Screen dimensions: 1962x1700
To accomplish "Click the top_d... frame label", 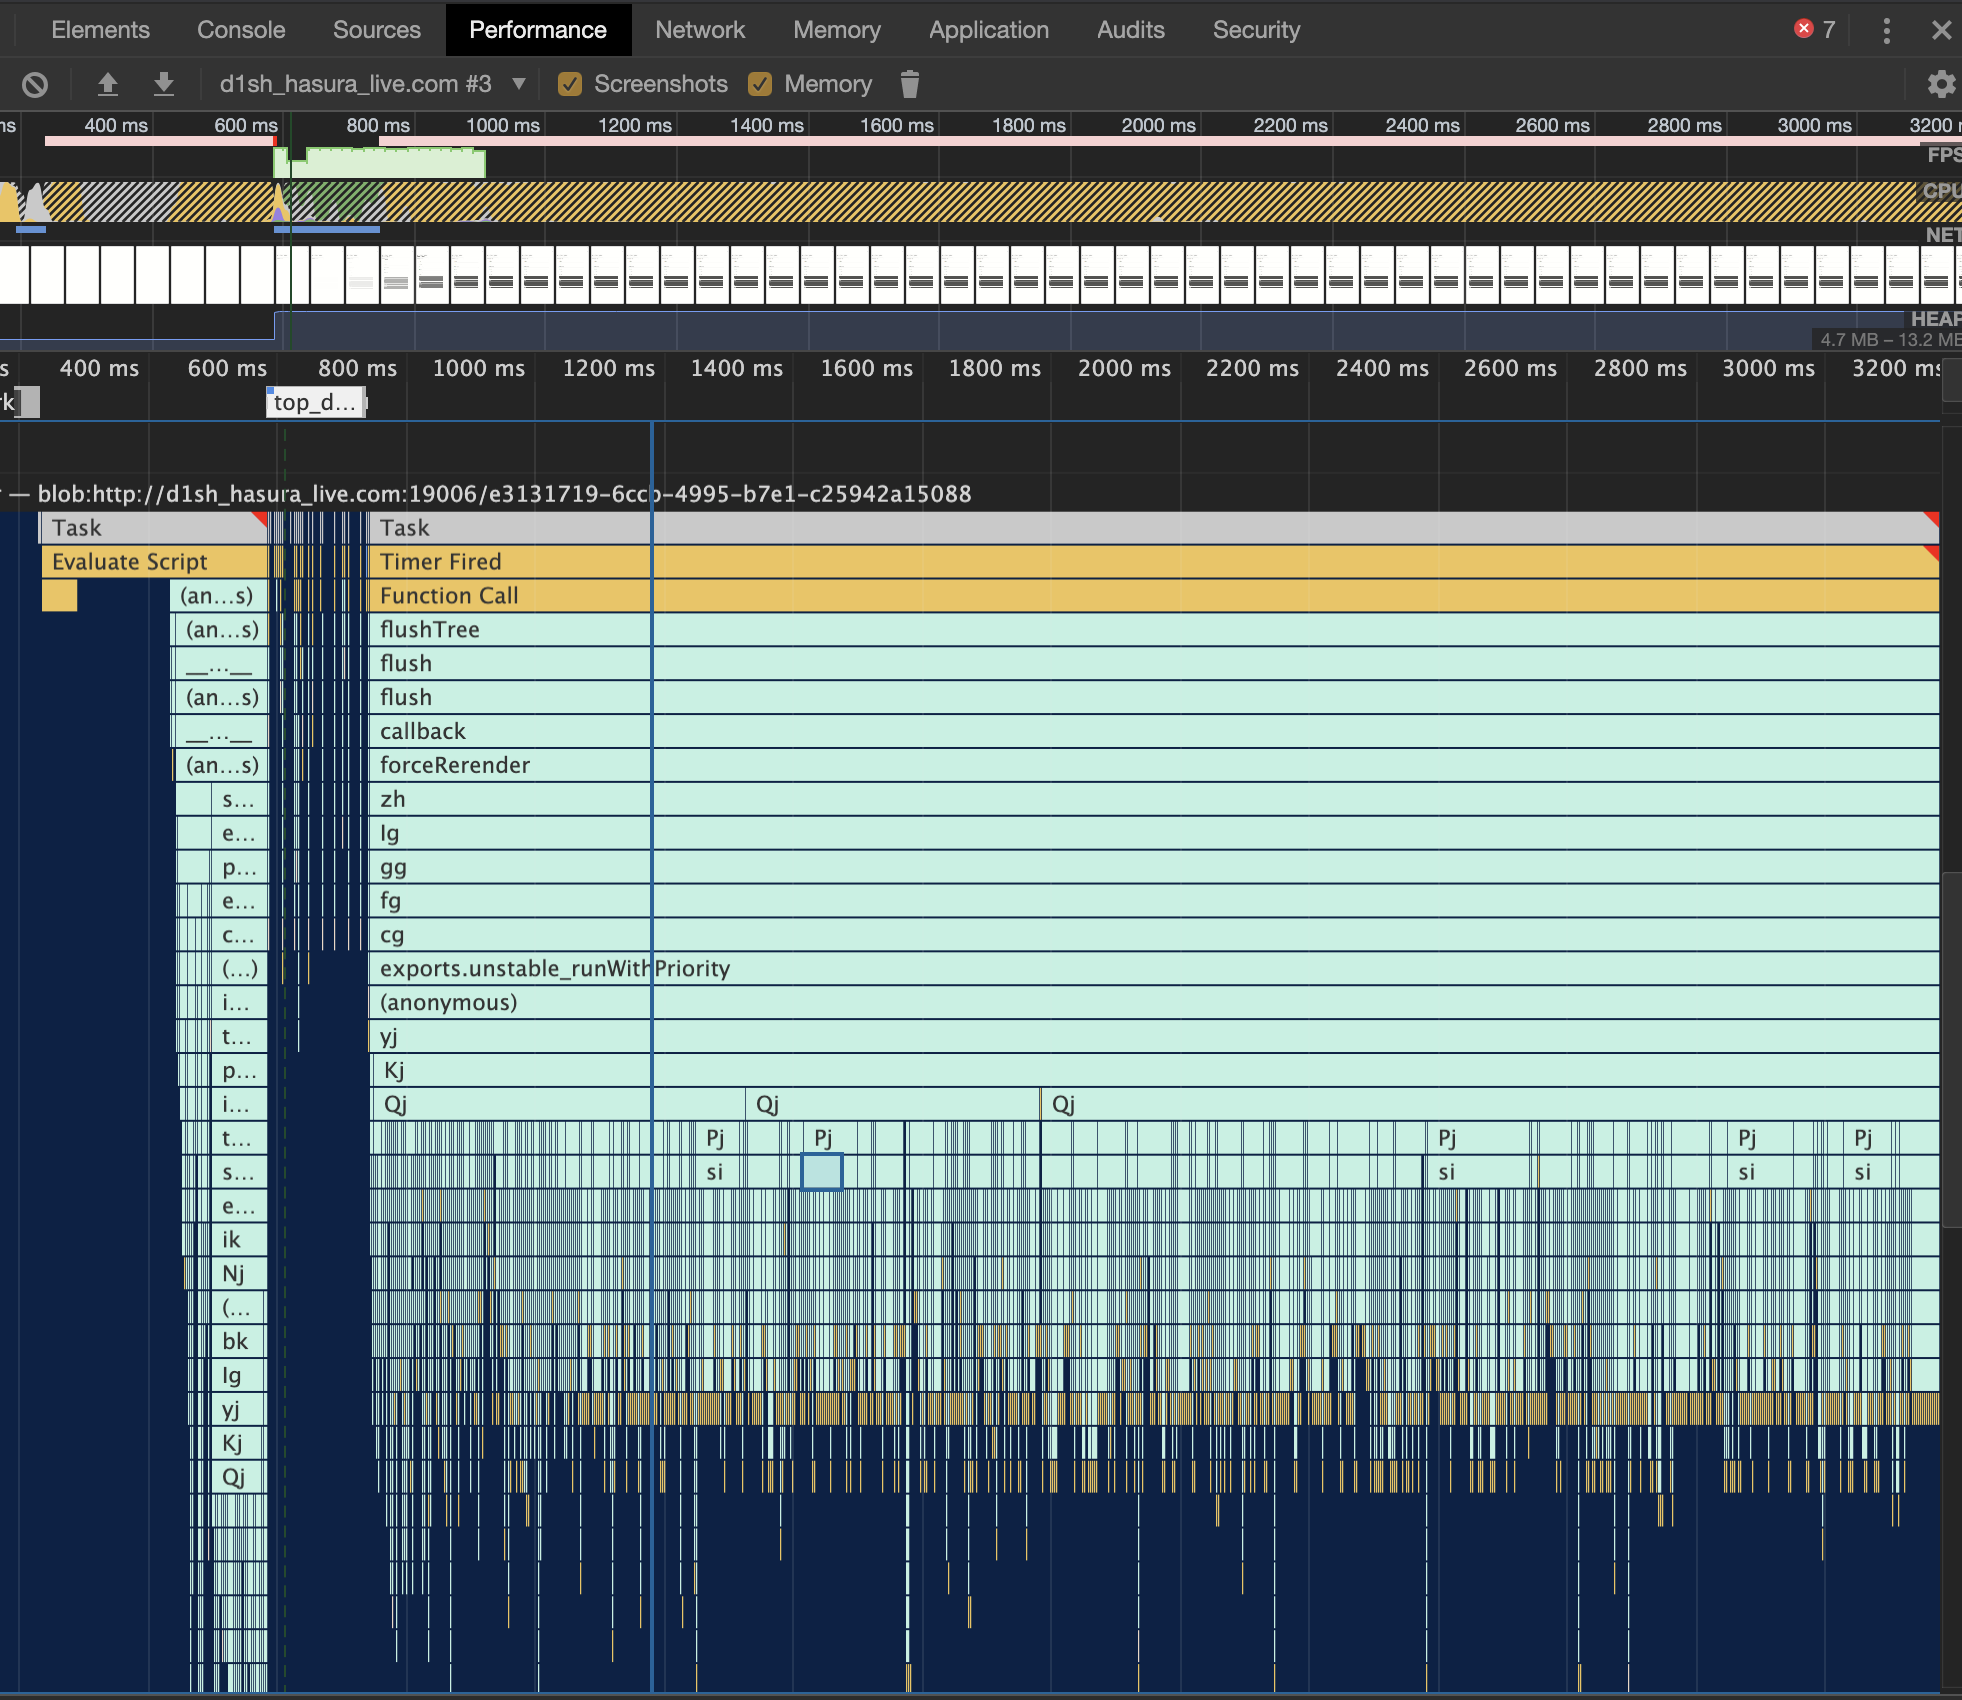I will click(x=315, y=403).
